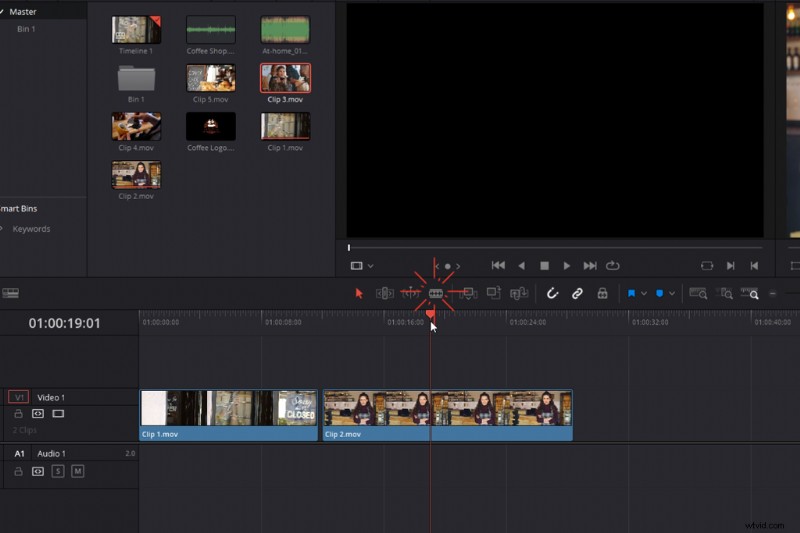Screen dimensions: 800x533
Task: Zoom out timeline with minus button
Action: 773,293
